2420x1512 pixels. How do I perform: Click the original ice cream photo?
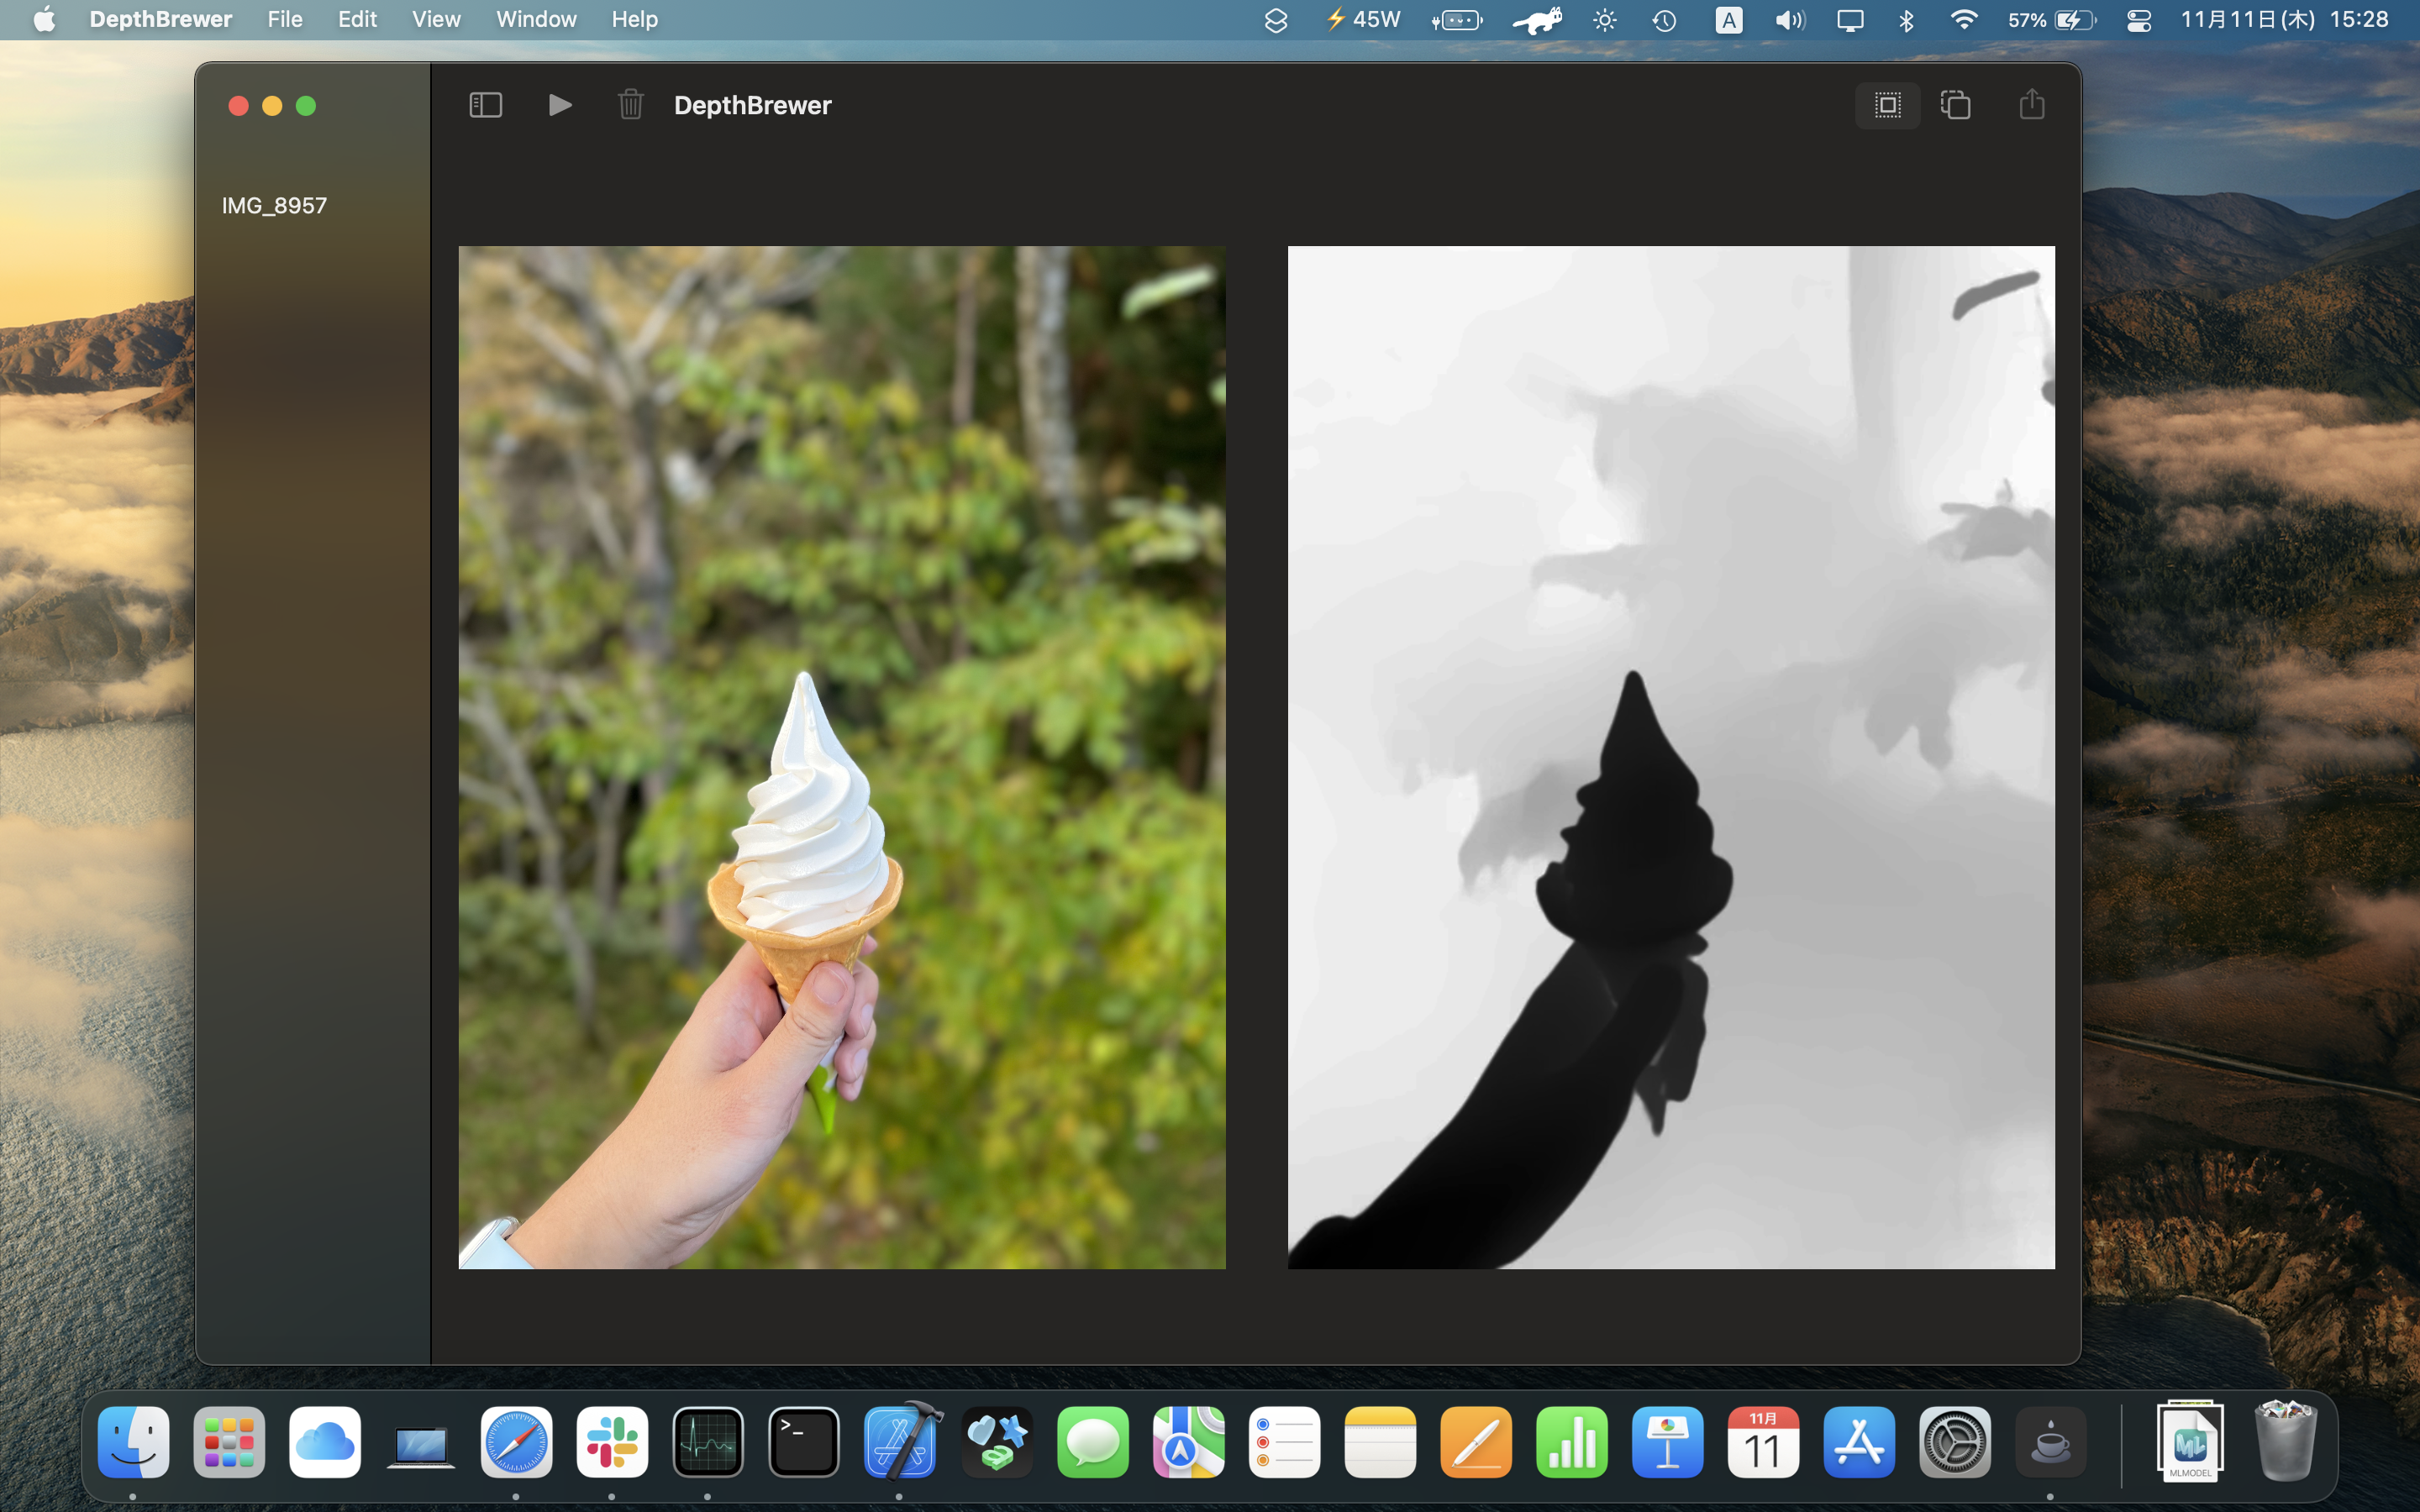(x=841, y=757)
